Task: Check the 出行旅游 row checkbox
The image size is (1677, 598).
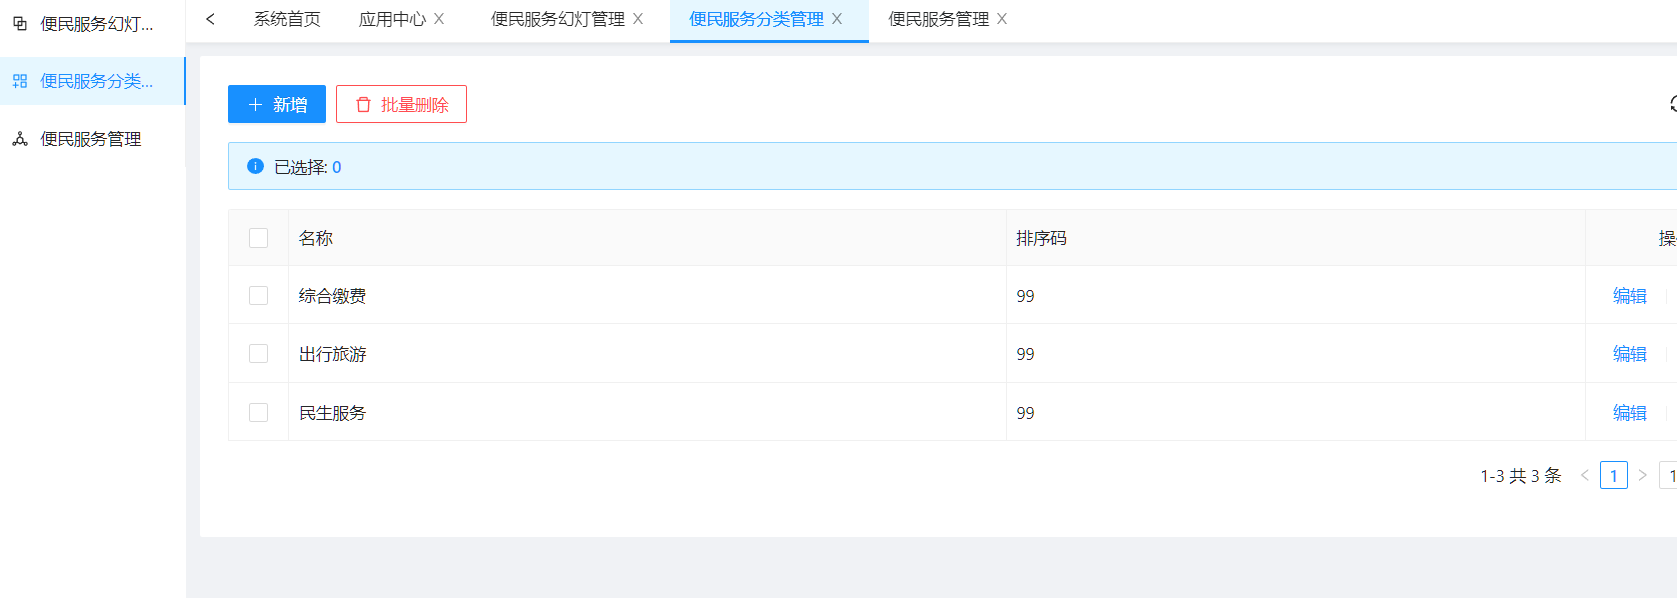Action: (258, 354)
